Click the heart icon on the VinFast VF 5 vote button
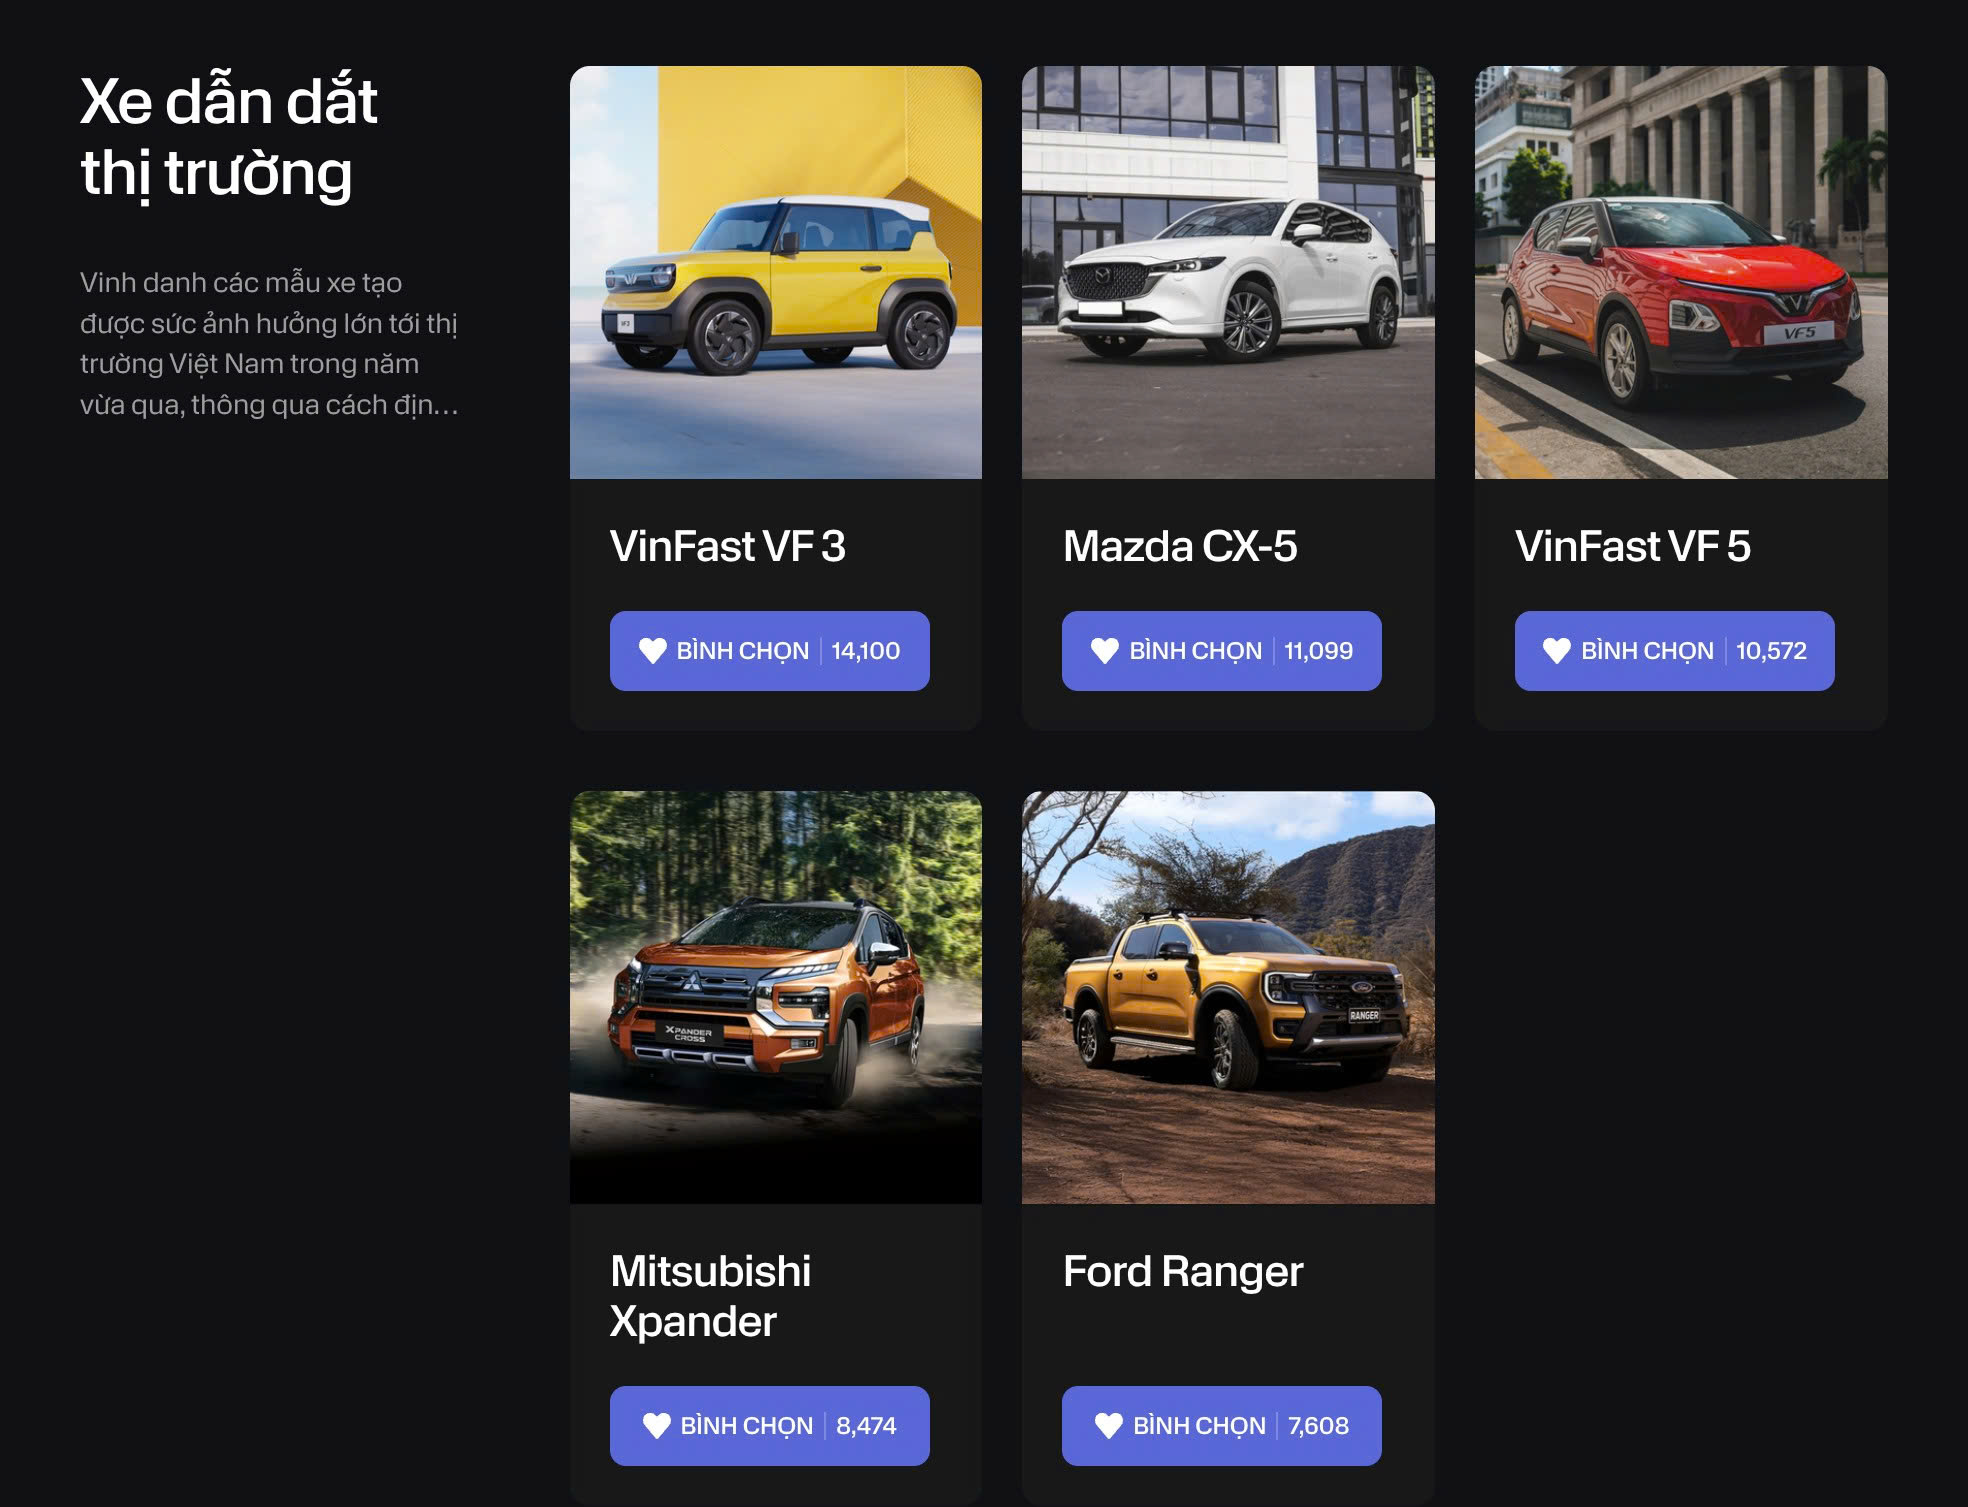1968x1507 pixels. (1557, 651)
